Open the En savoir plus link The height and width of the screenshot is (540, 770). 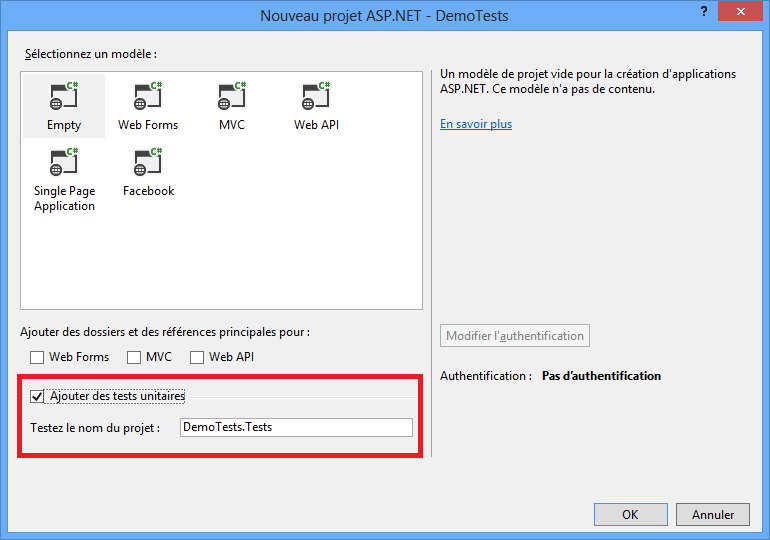[x=476, y=124]
